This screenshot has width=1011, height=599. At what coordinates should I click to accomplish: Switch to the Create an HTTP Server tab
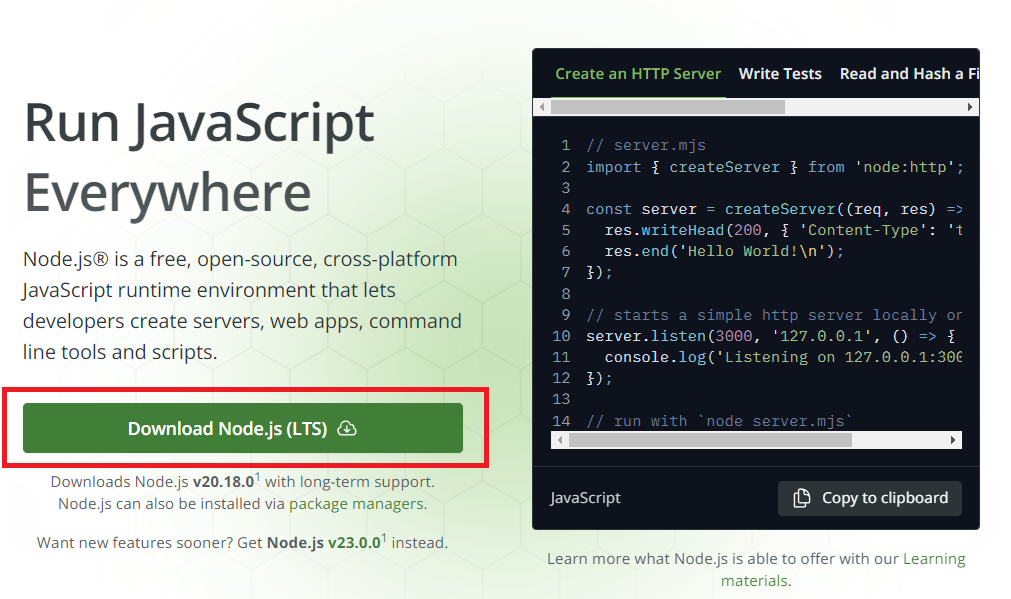638,74
